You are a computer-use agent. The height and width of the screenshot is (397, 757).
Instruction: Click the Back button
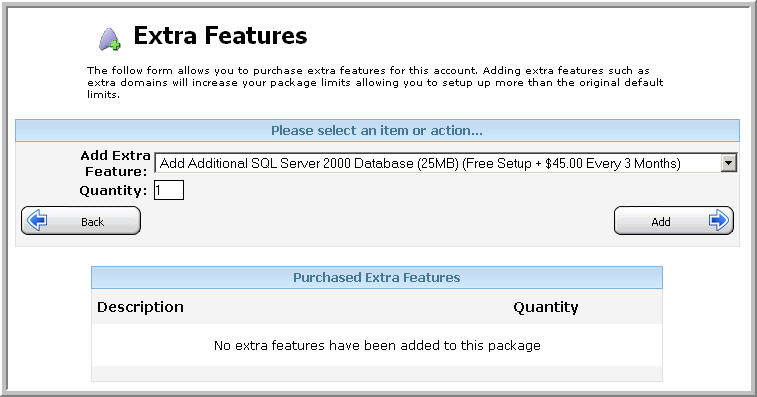81,221
